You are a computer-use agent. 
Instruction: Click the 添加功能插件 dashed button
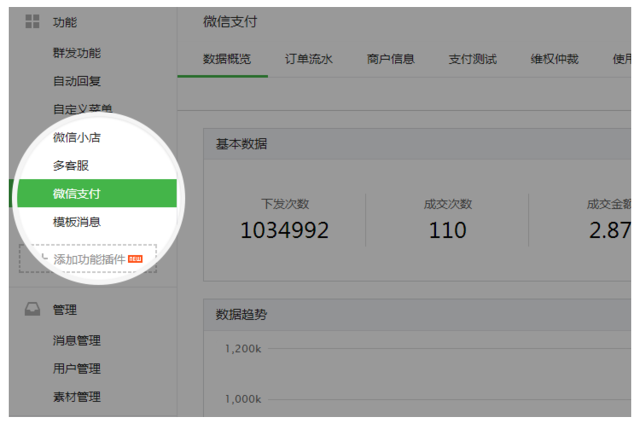coord(88,259)
